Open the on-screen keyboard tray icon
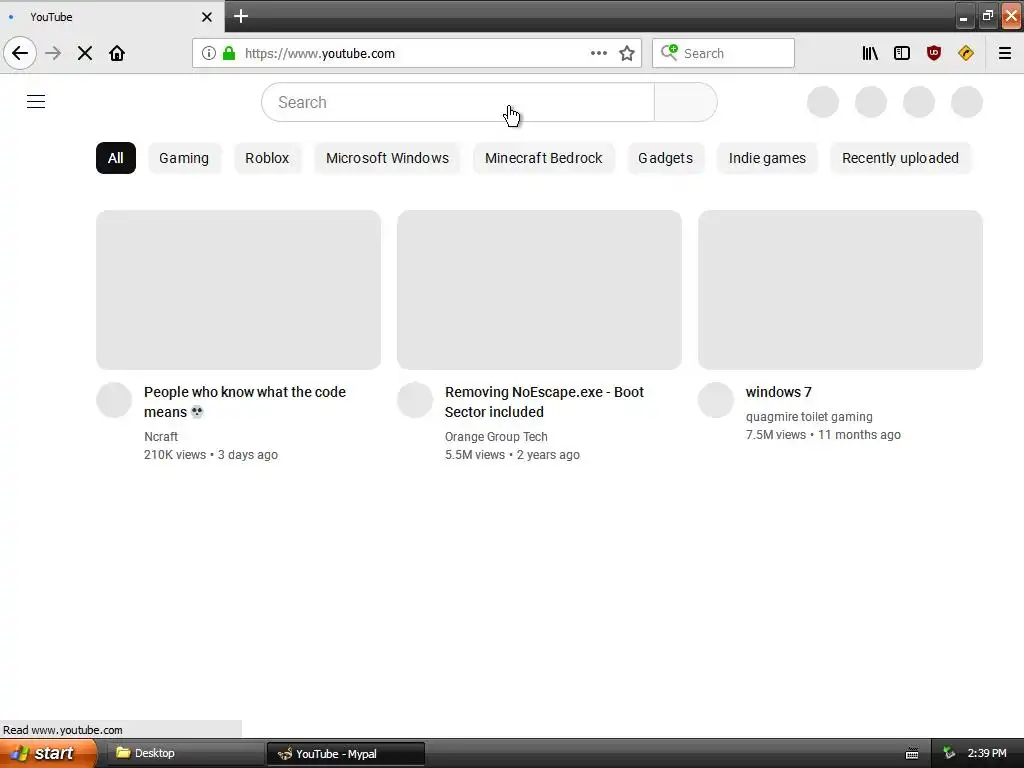This screenshot has height=768, width=1024. (912, 754)
